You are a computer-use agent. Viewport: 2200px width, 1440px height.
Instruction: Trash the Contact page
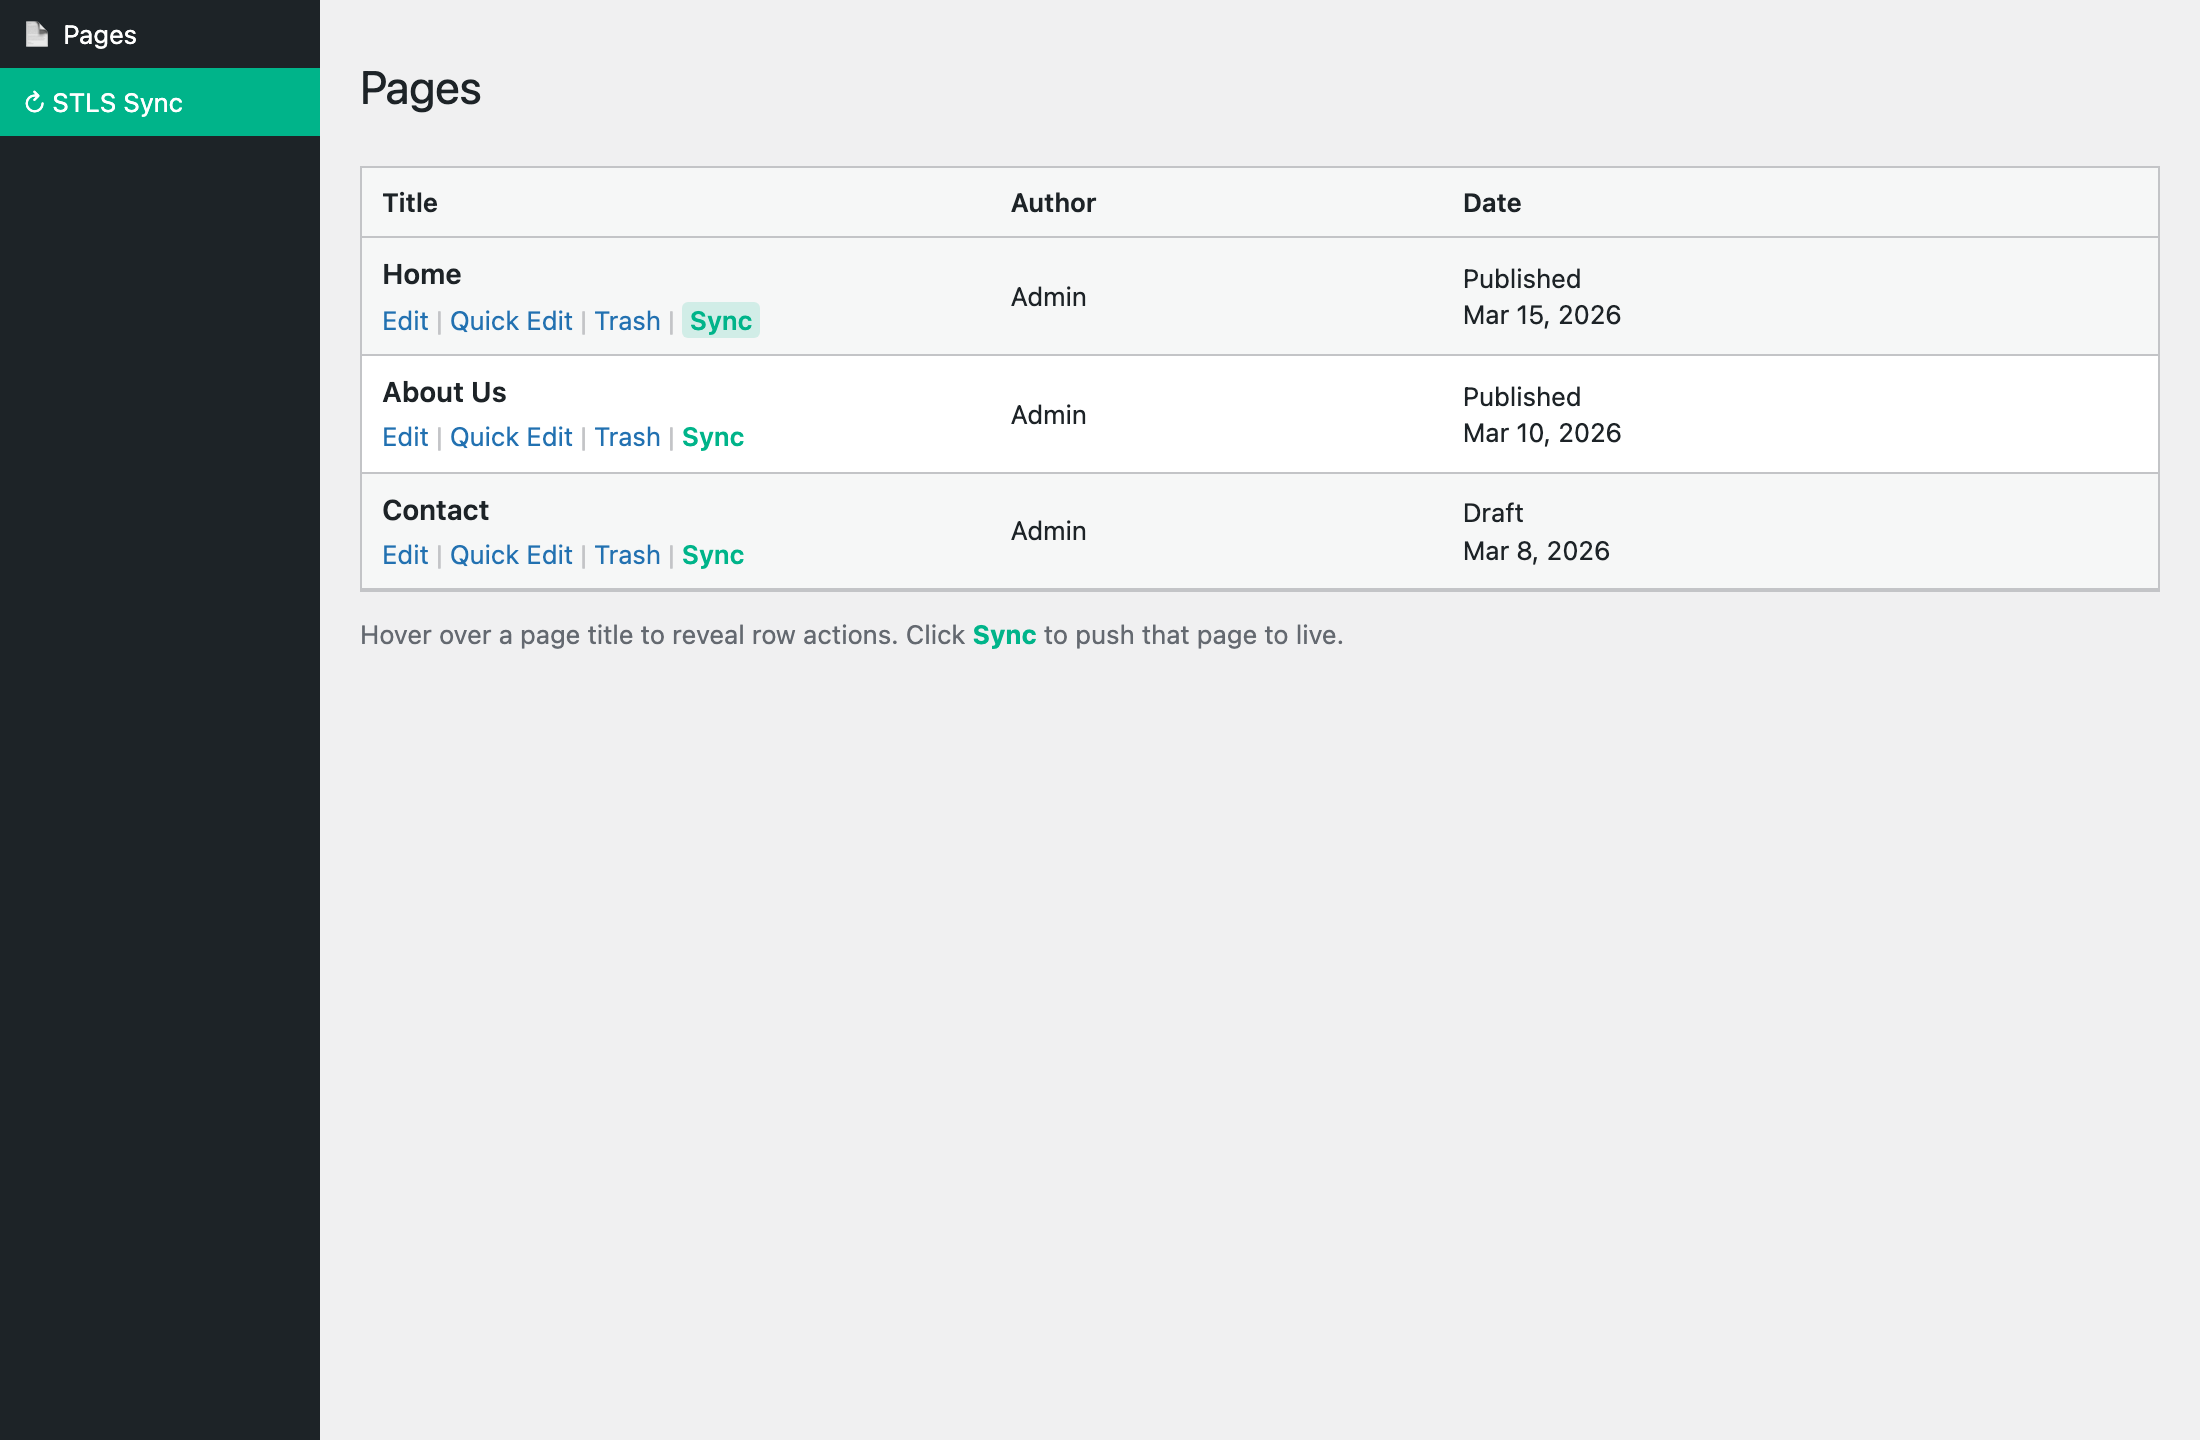(x=627, y=555)
